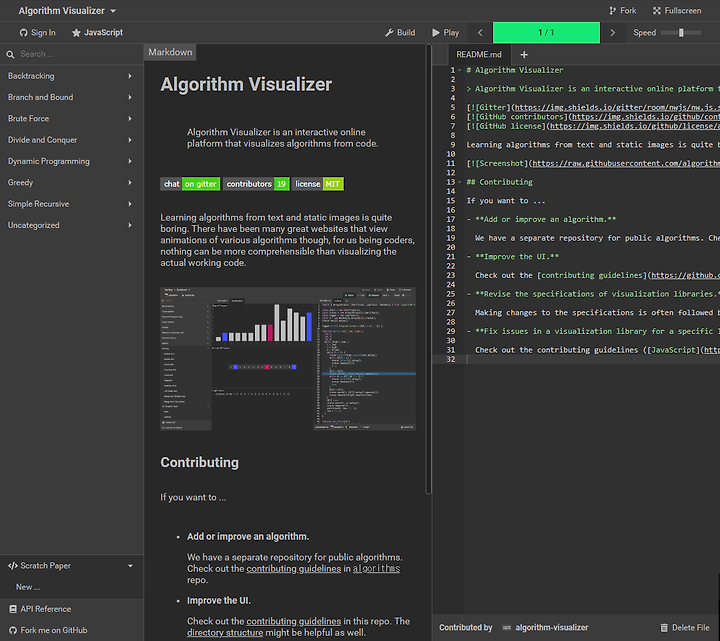Click the Fork button

point(623,11)
